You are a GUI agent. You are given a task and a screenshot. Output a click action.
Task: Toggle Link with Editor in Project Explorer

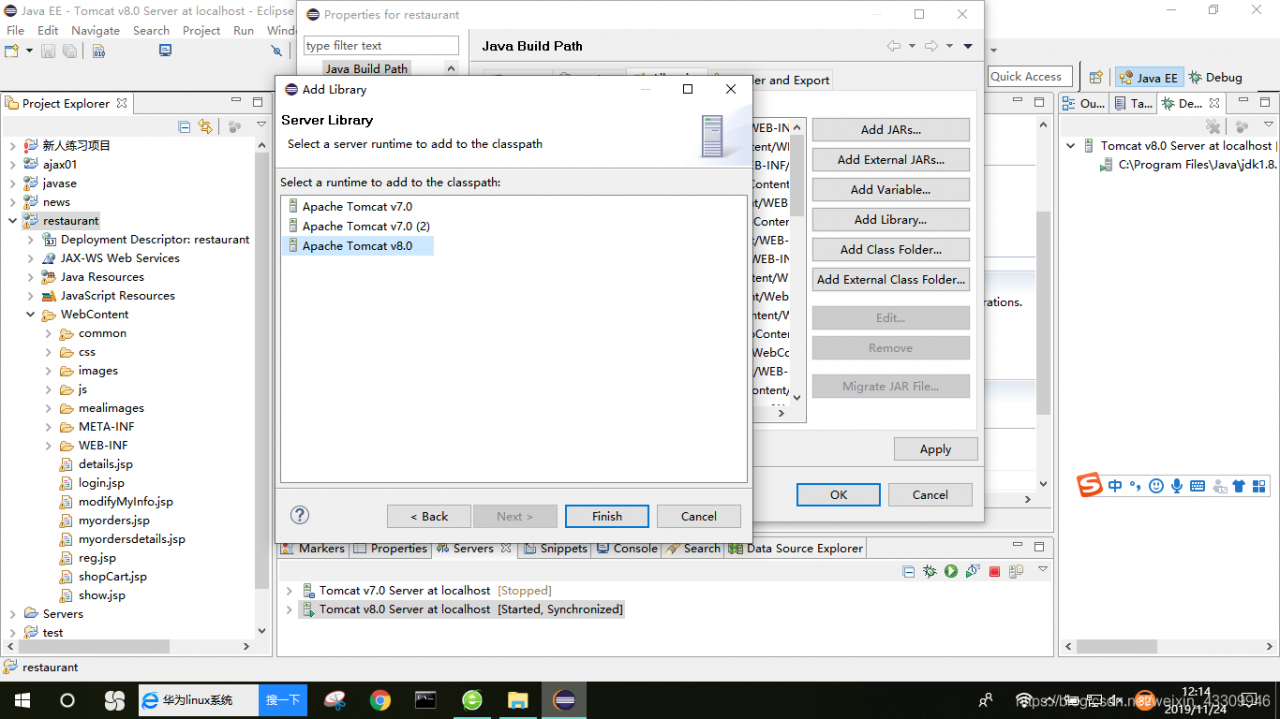[x=205, y=126]
